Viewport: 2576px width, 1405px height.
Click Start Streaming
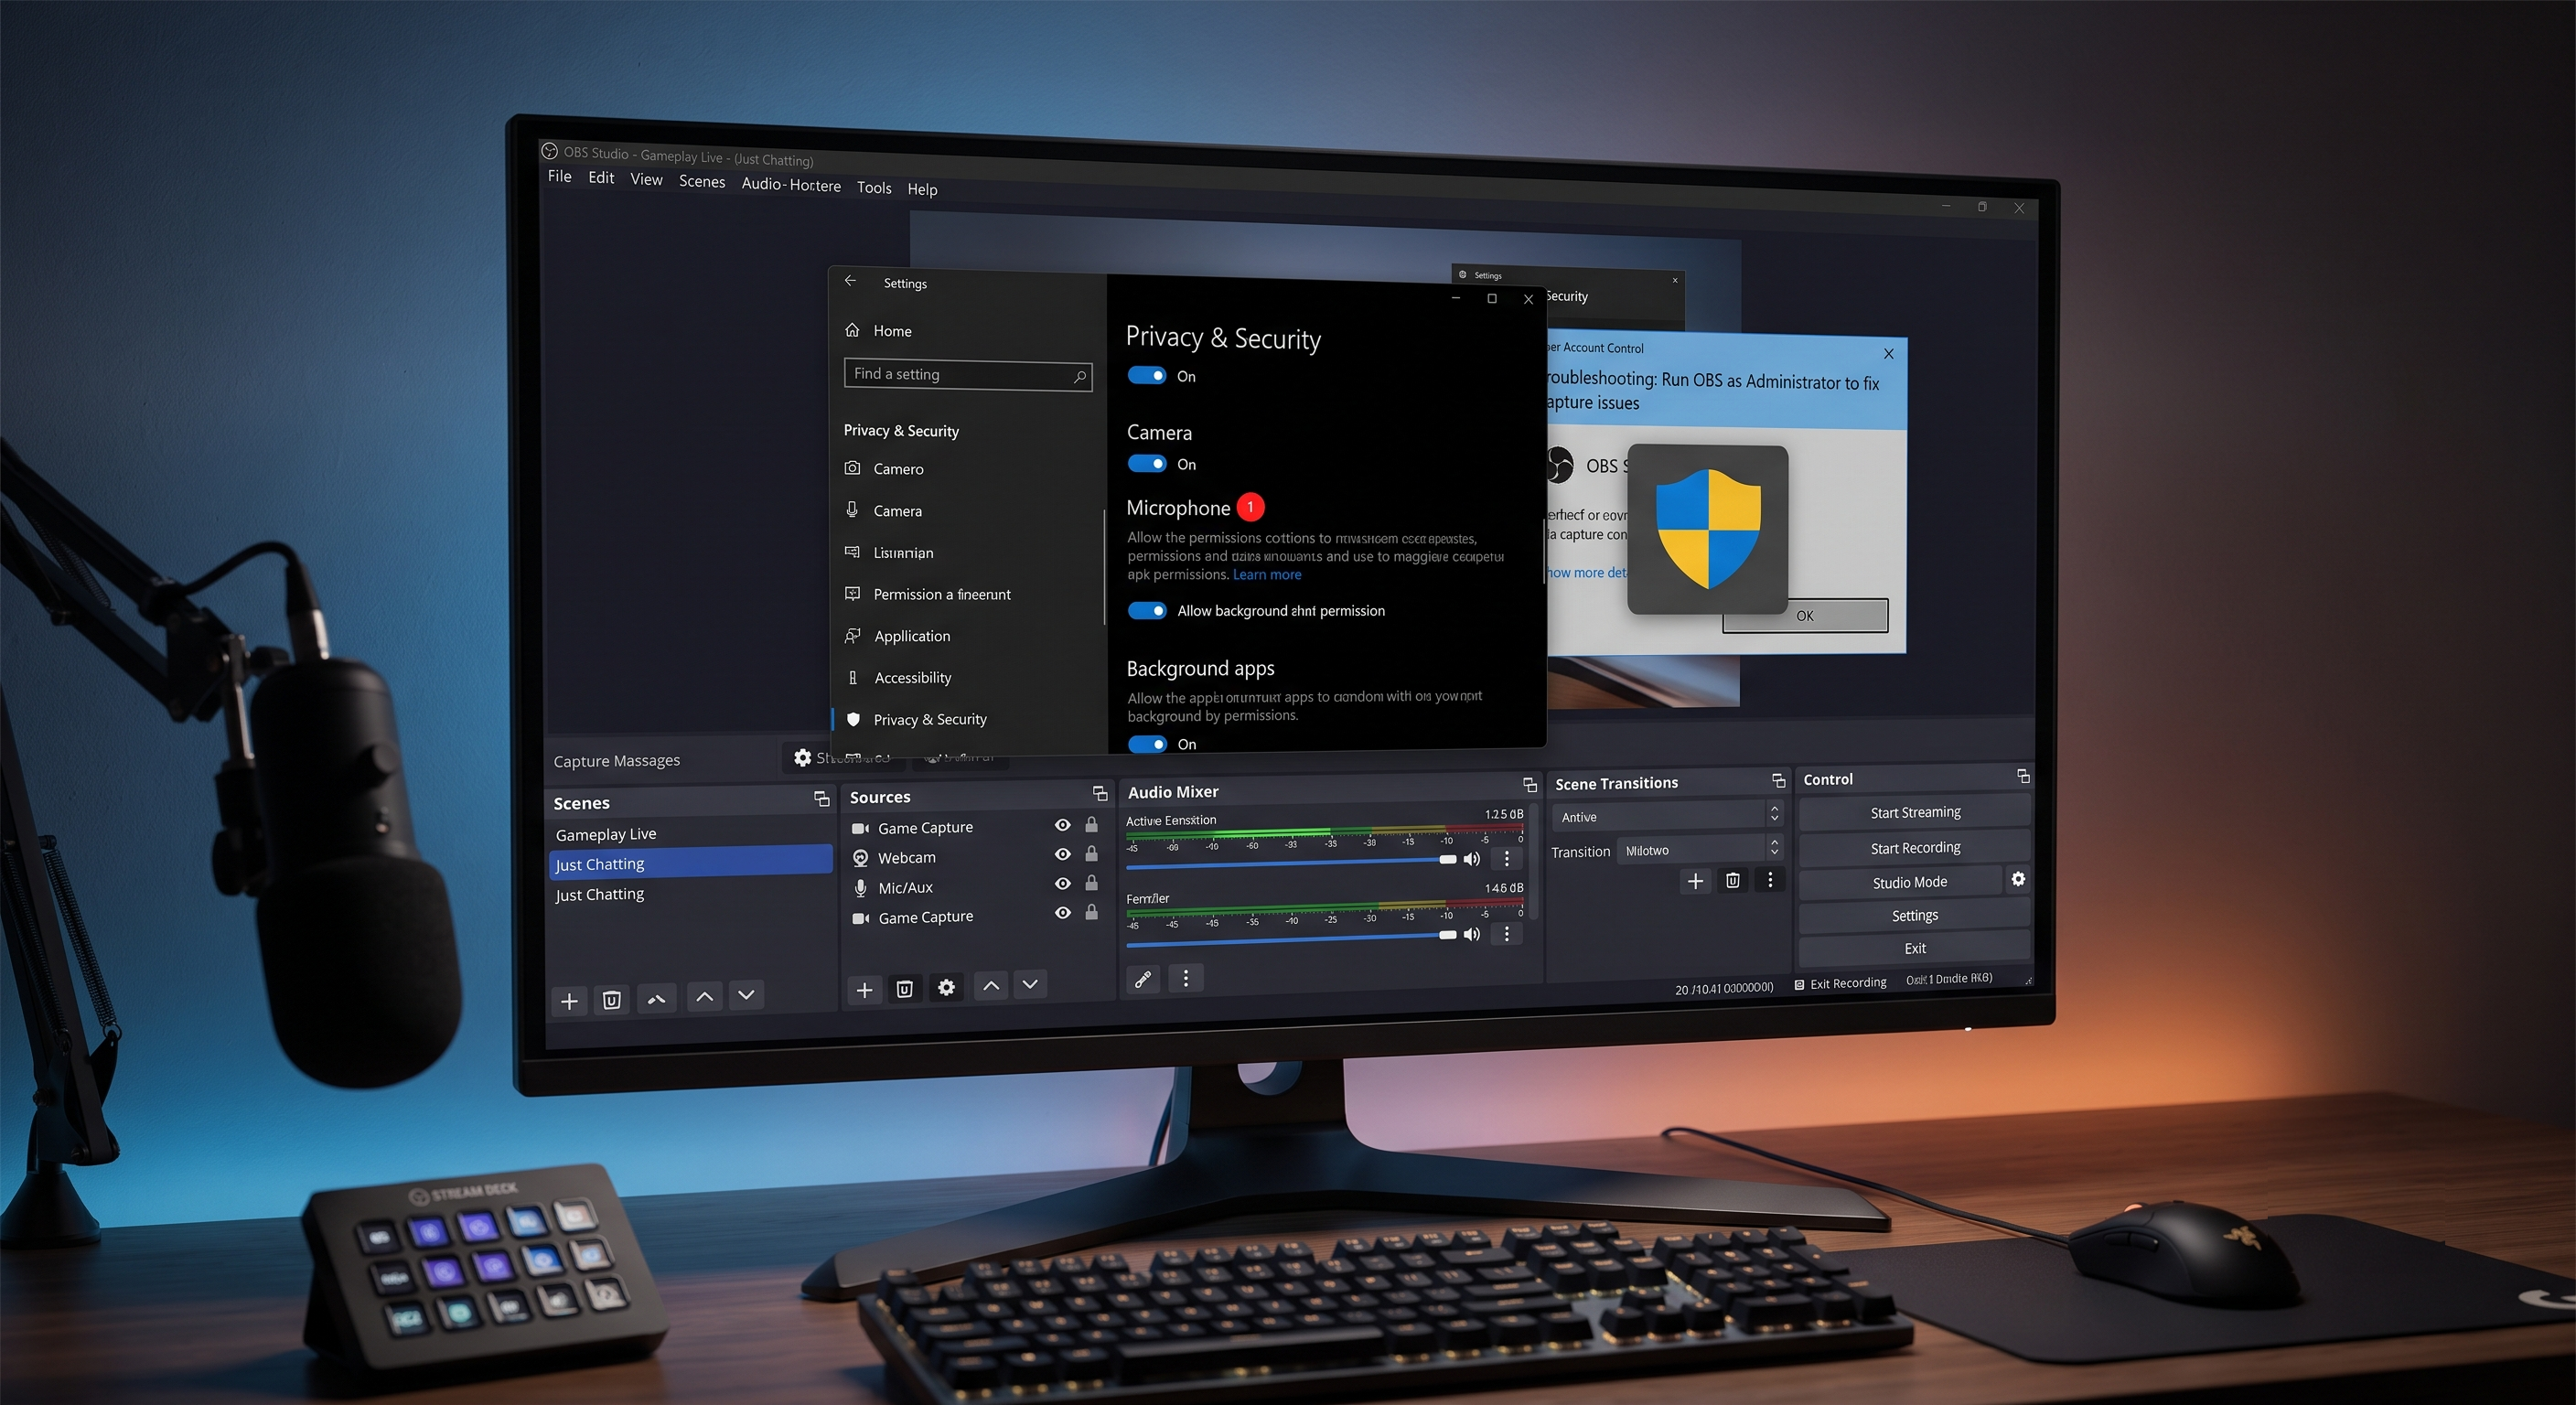pos(1915,812)
